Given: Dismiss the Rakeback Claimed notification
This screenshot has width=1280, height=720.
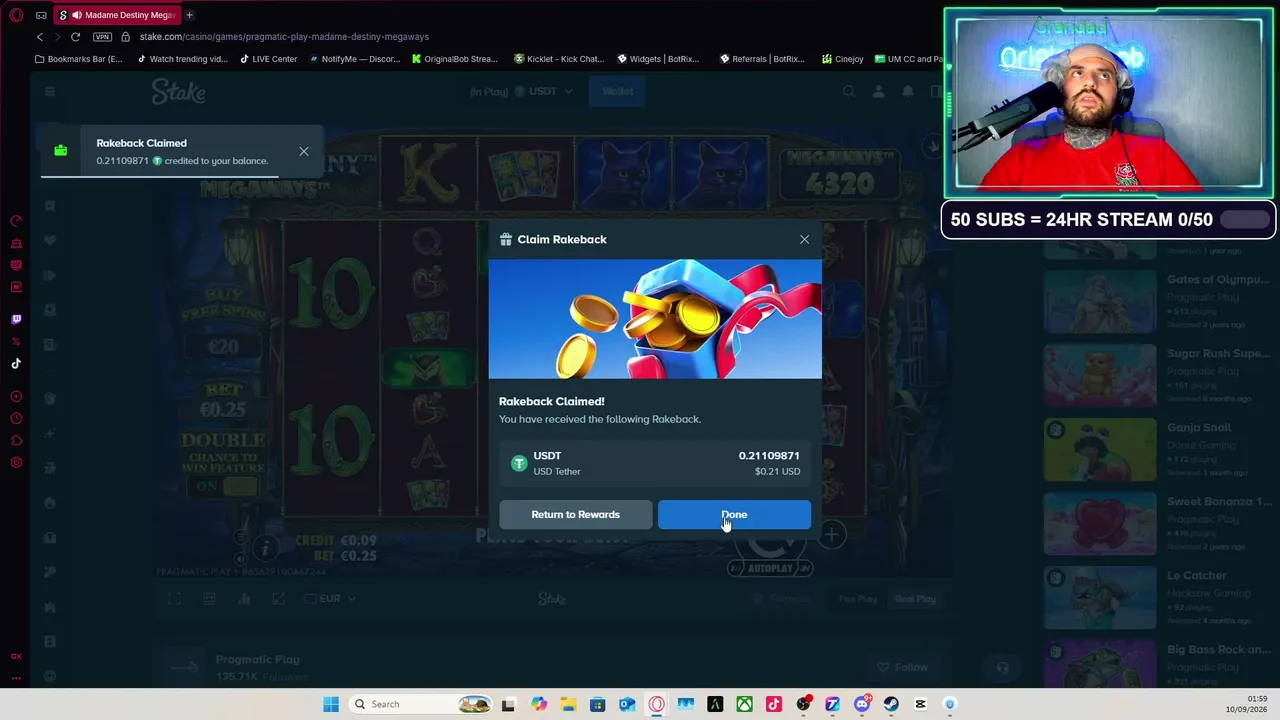Looking at the screenshot, I should click(x=304, y=152).
